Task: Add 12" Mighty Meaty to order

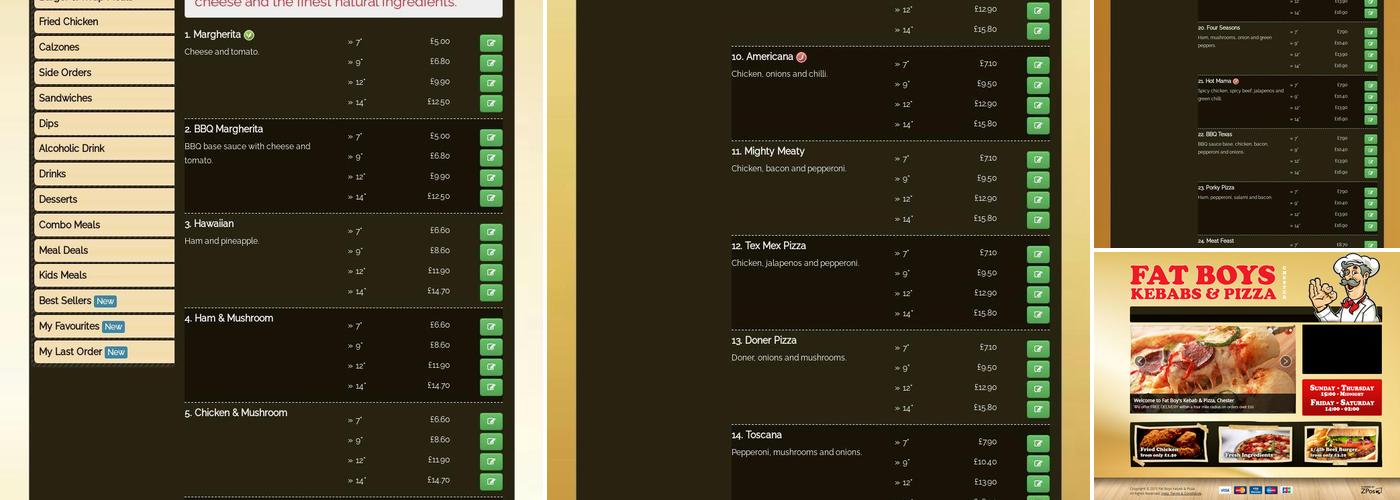Action: tap(1038, 200)
